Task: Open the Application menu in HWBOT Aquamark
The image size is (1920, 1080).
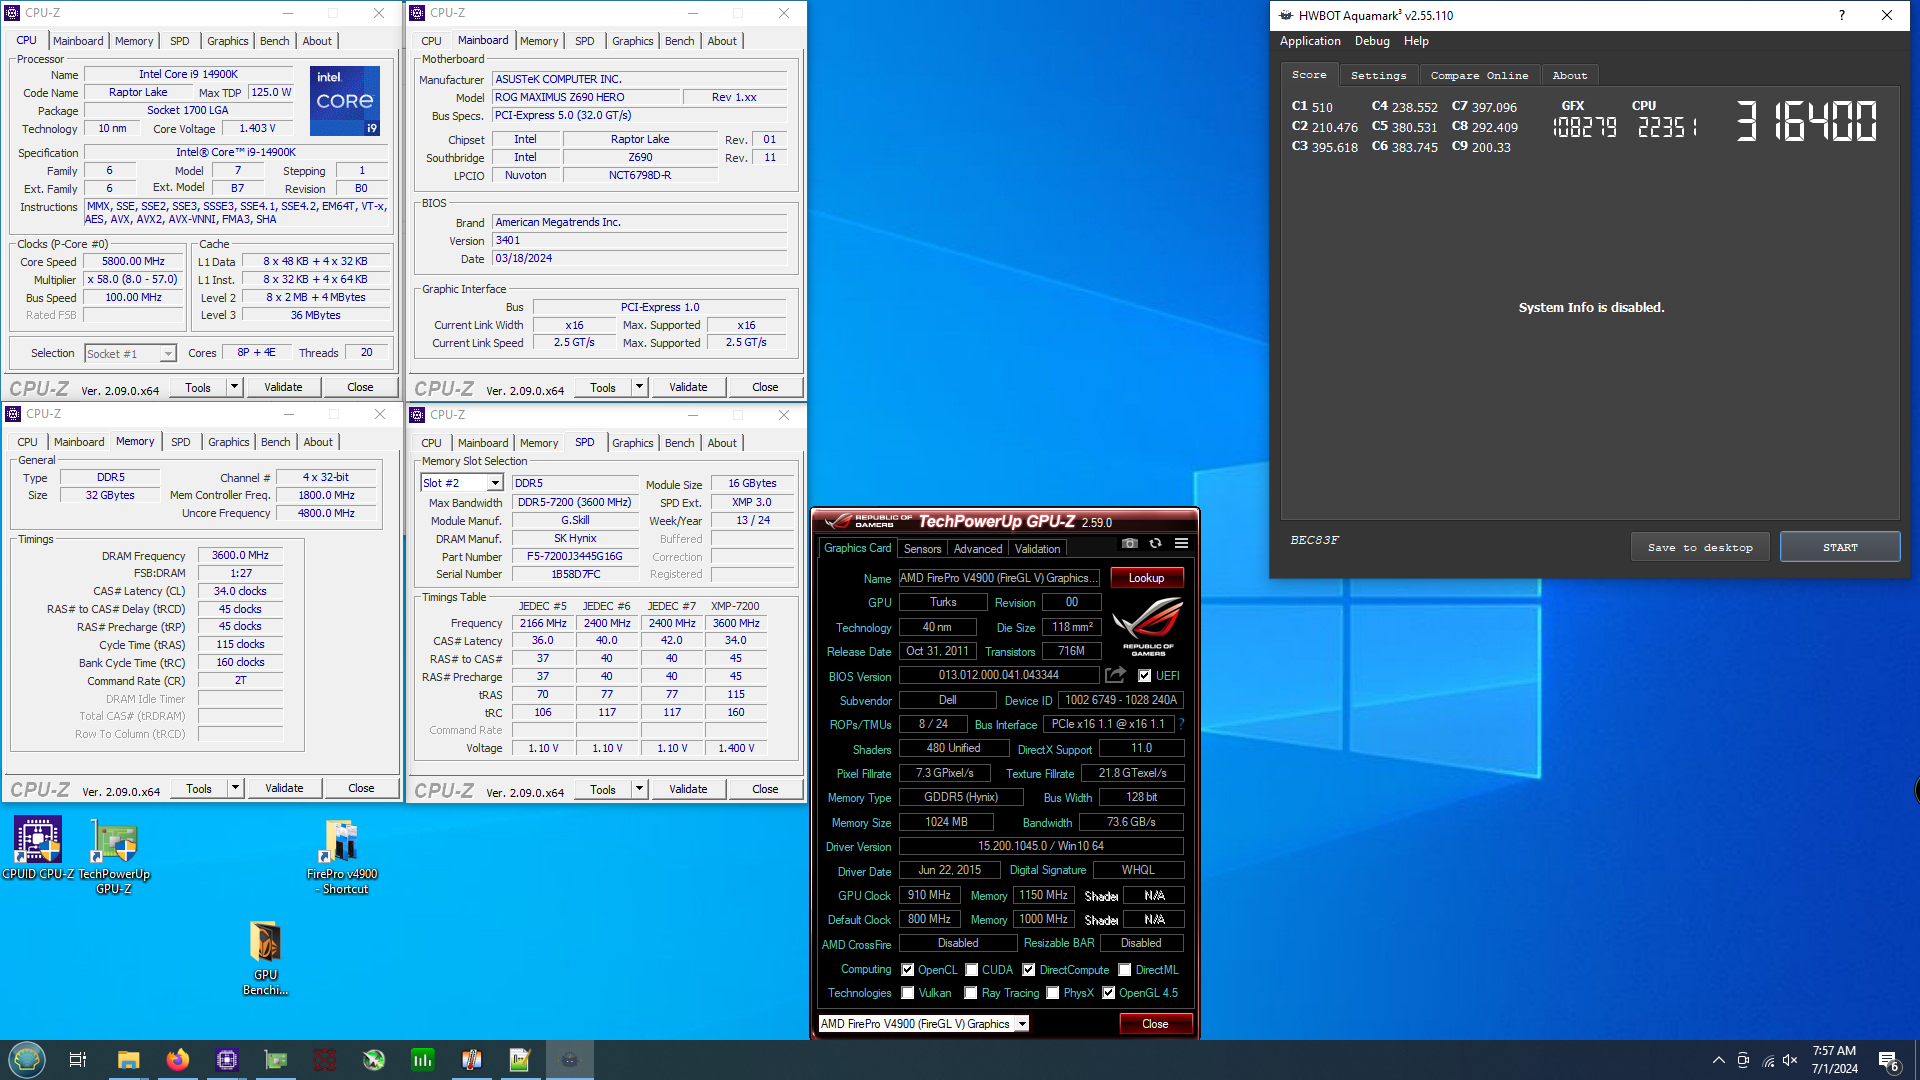Action: coord(1310,41)
